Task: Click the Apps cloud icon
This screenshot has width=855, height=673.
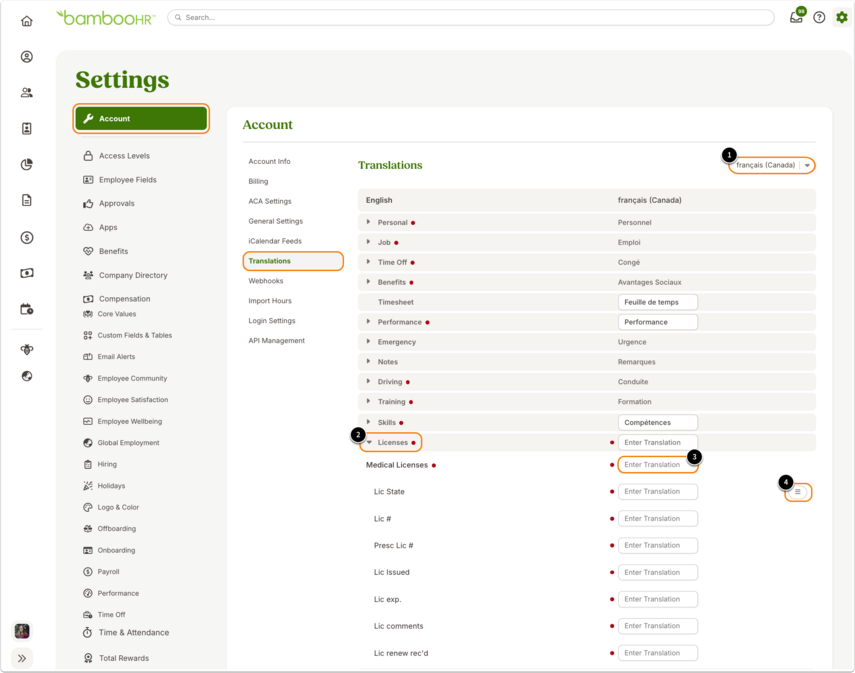Action: click(x=88, y=227)
